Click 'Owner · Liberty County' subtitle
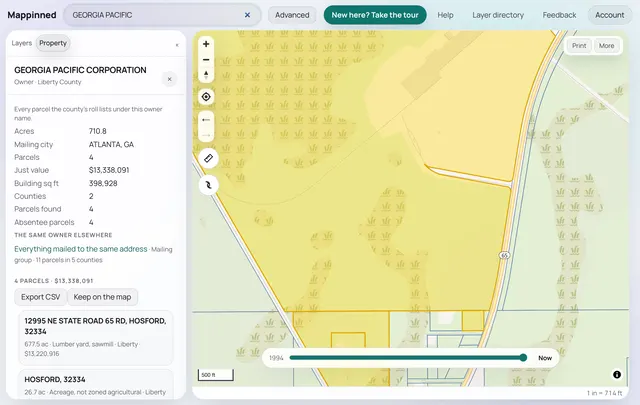Viewport: 640px width, 405px height. click(48, 82)
